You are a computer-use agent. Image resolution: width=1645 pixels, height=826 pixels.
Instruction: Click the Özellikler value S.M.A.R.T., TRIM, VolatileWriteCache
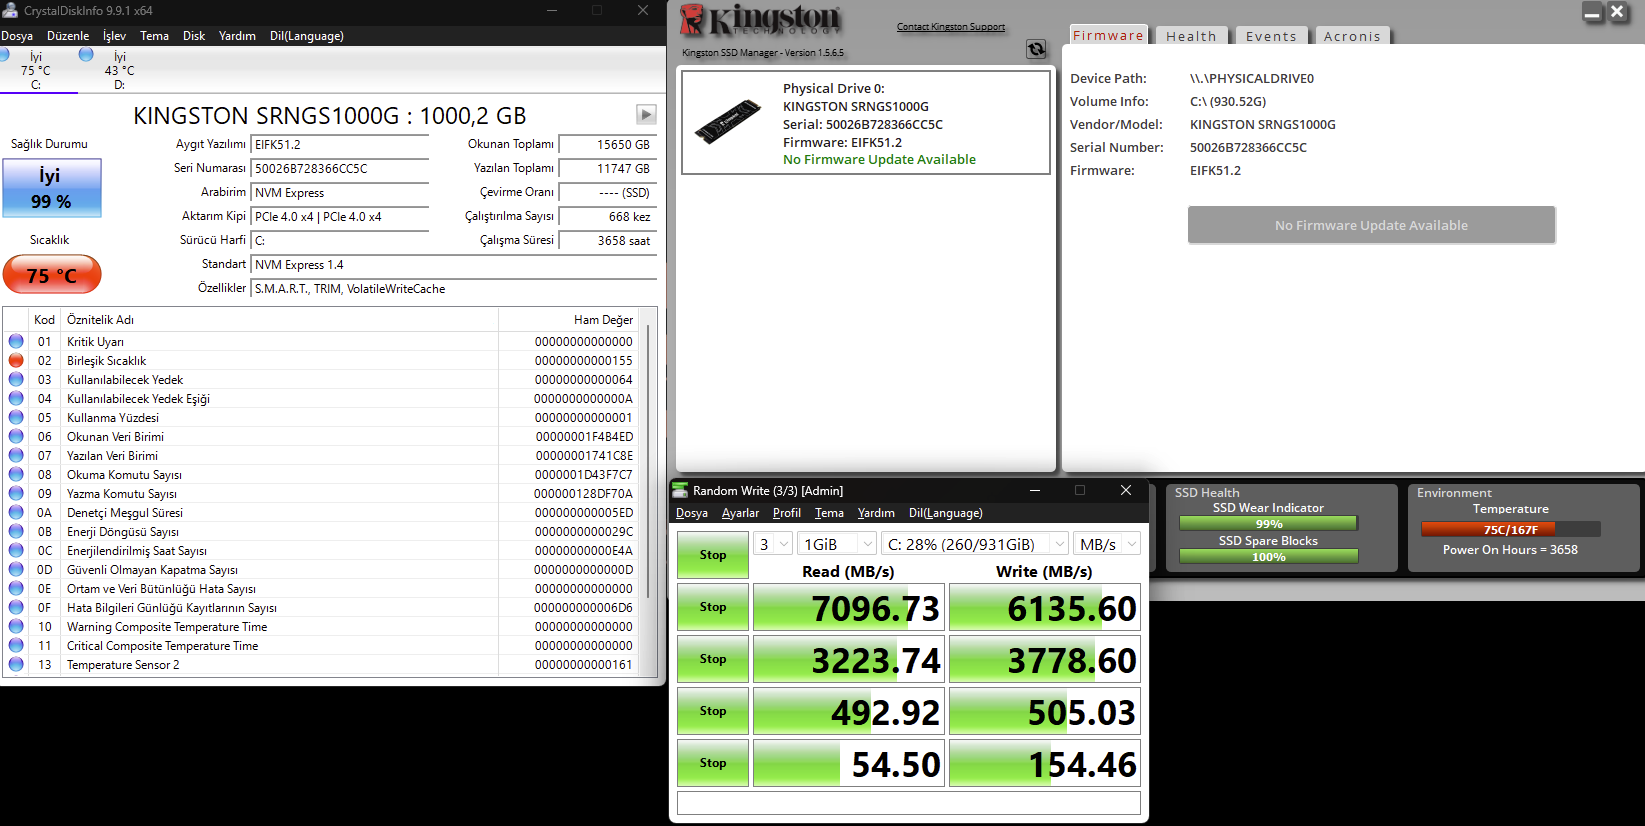(453, 288)
